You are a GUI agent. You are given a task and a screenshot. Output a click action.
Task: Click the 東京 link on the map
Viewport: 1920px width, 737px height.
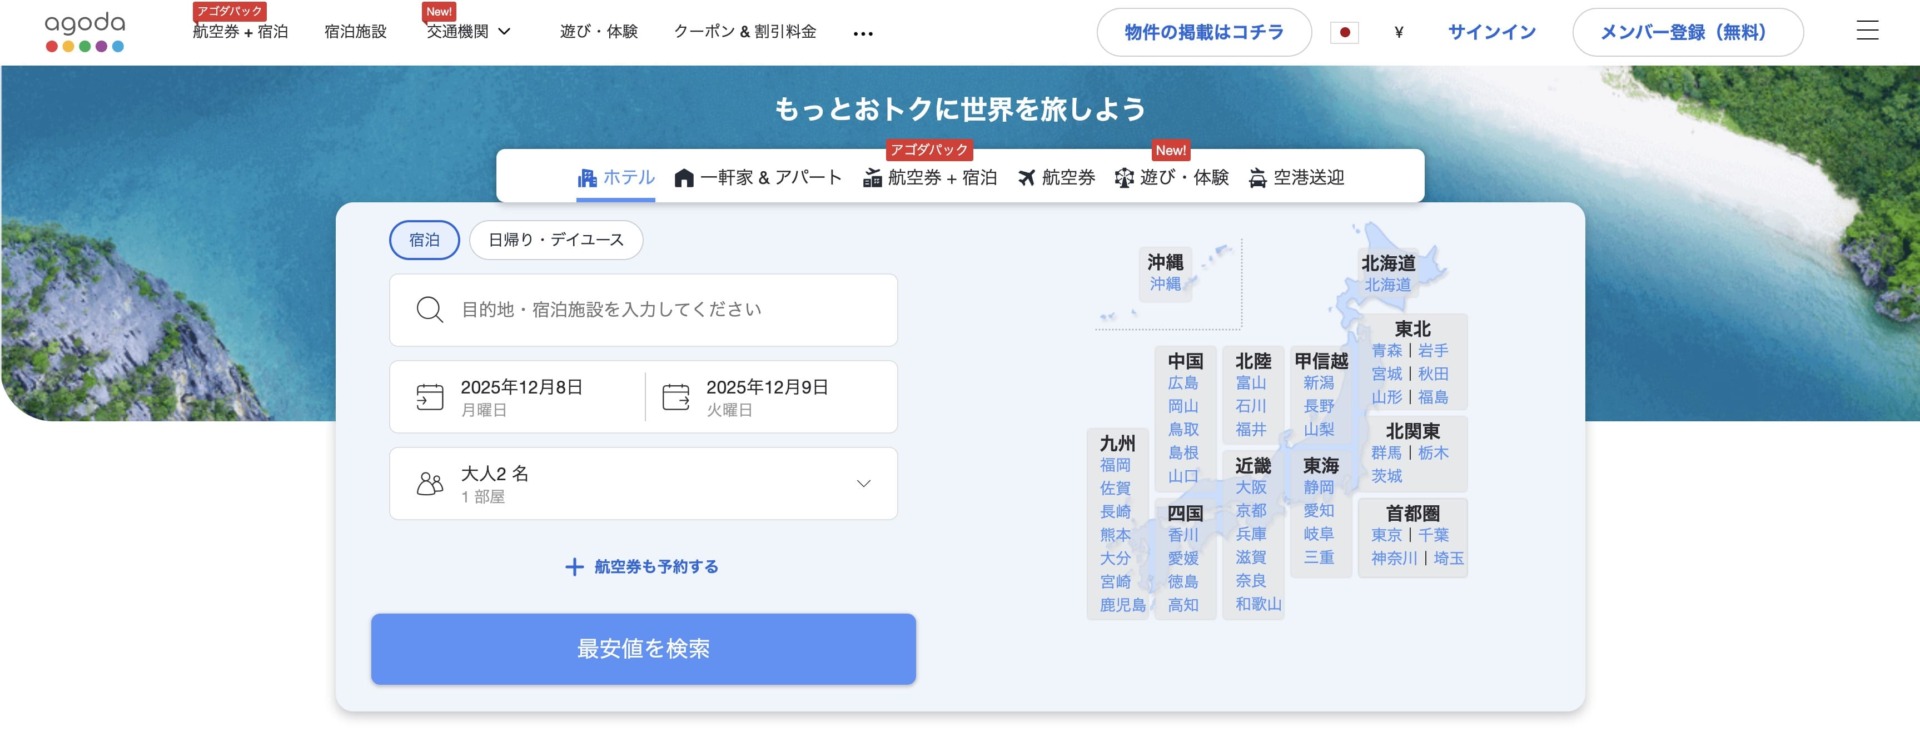coord(1386,535)
